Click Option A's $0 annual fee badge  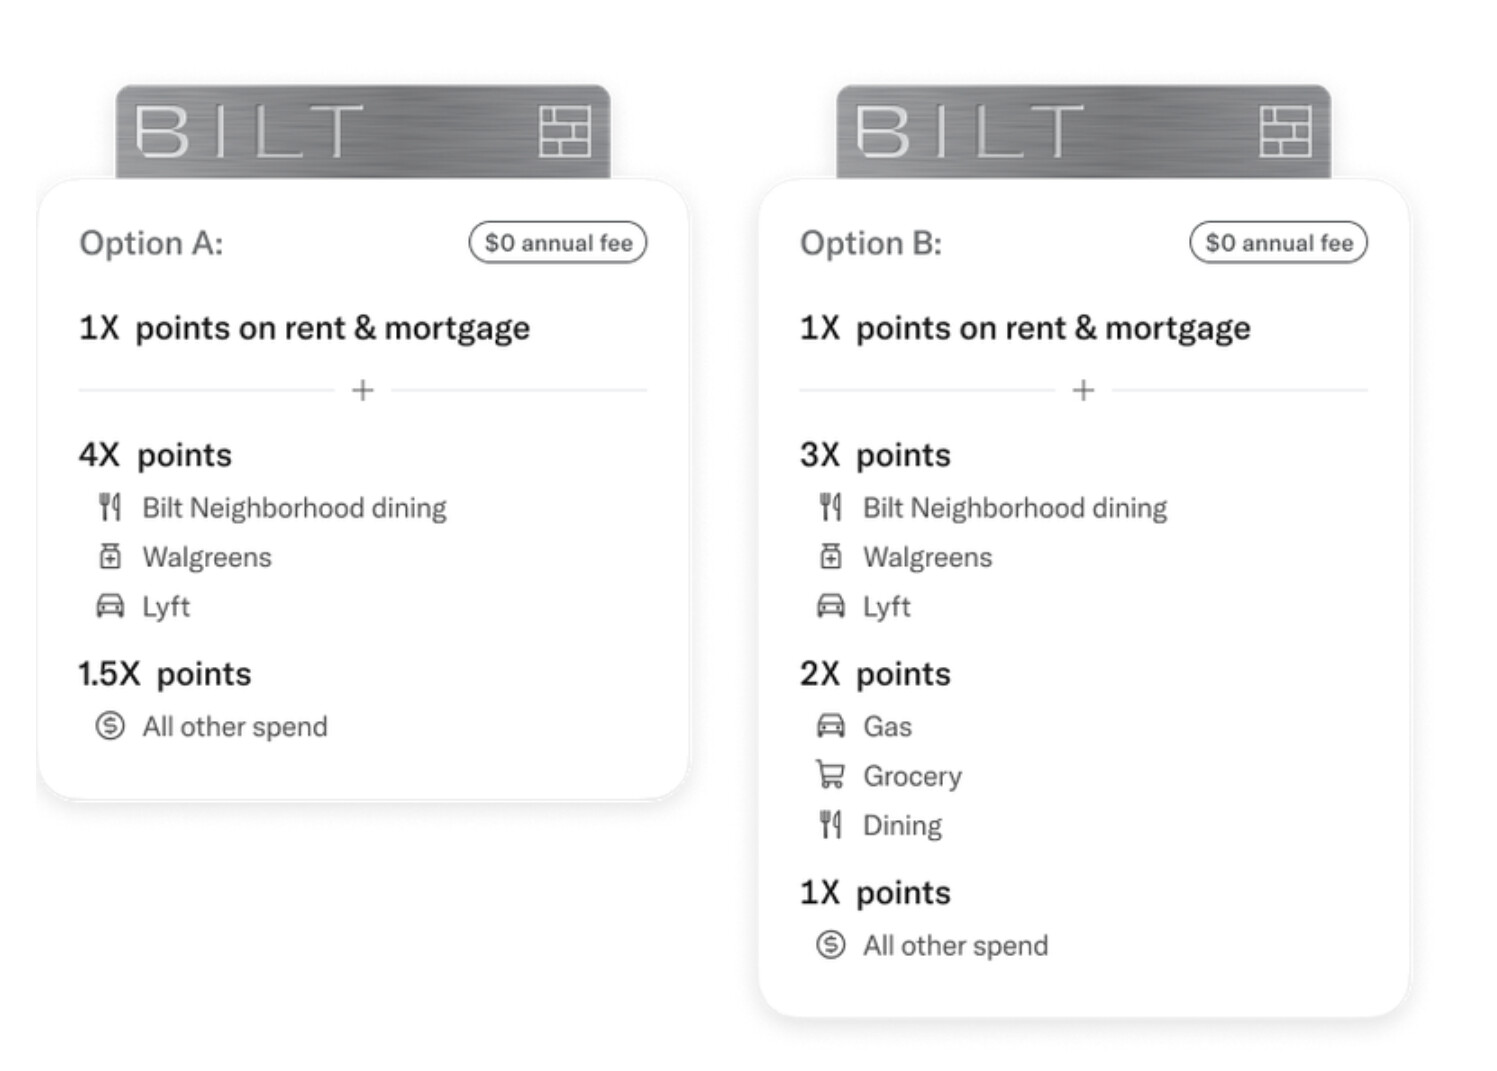pyautogui.click(x=558, y=243)
